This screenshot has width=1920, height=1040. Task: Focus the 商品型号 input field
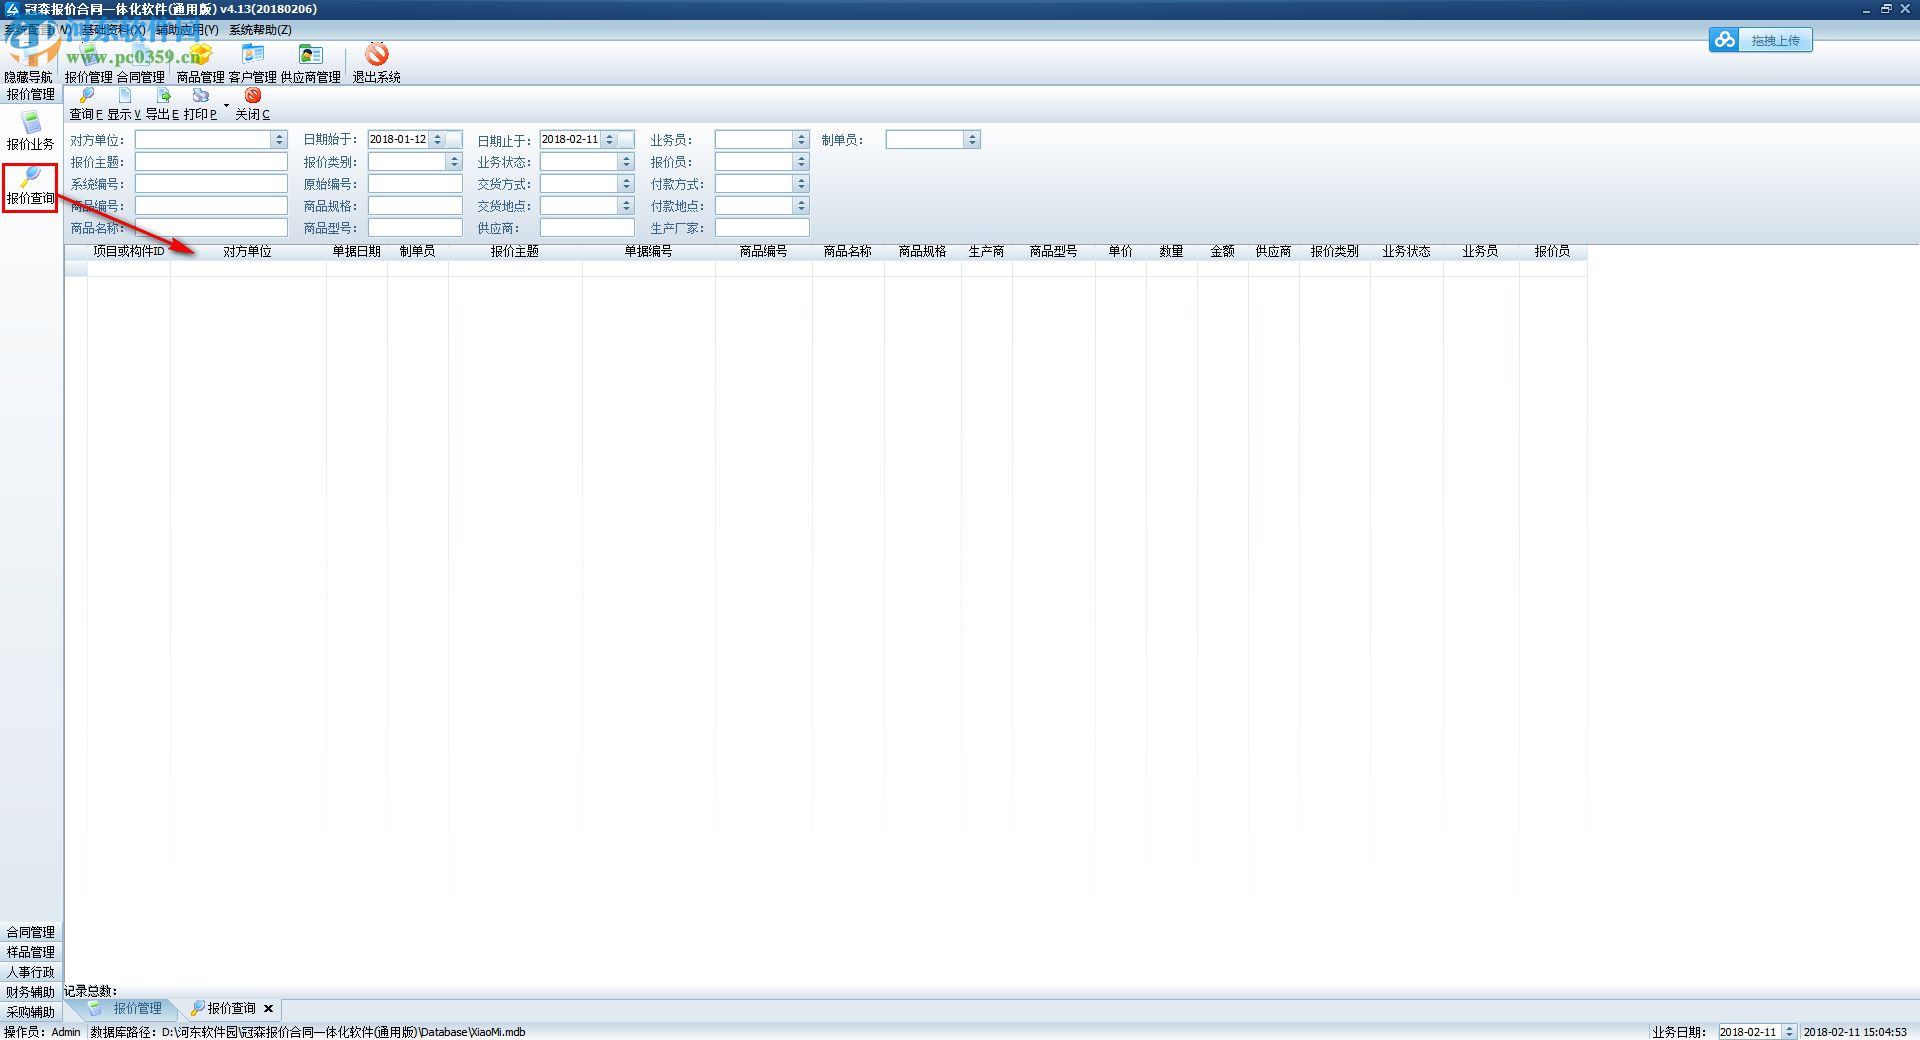(415, 228)
